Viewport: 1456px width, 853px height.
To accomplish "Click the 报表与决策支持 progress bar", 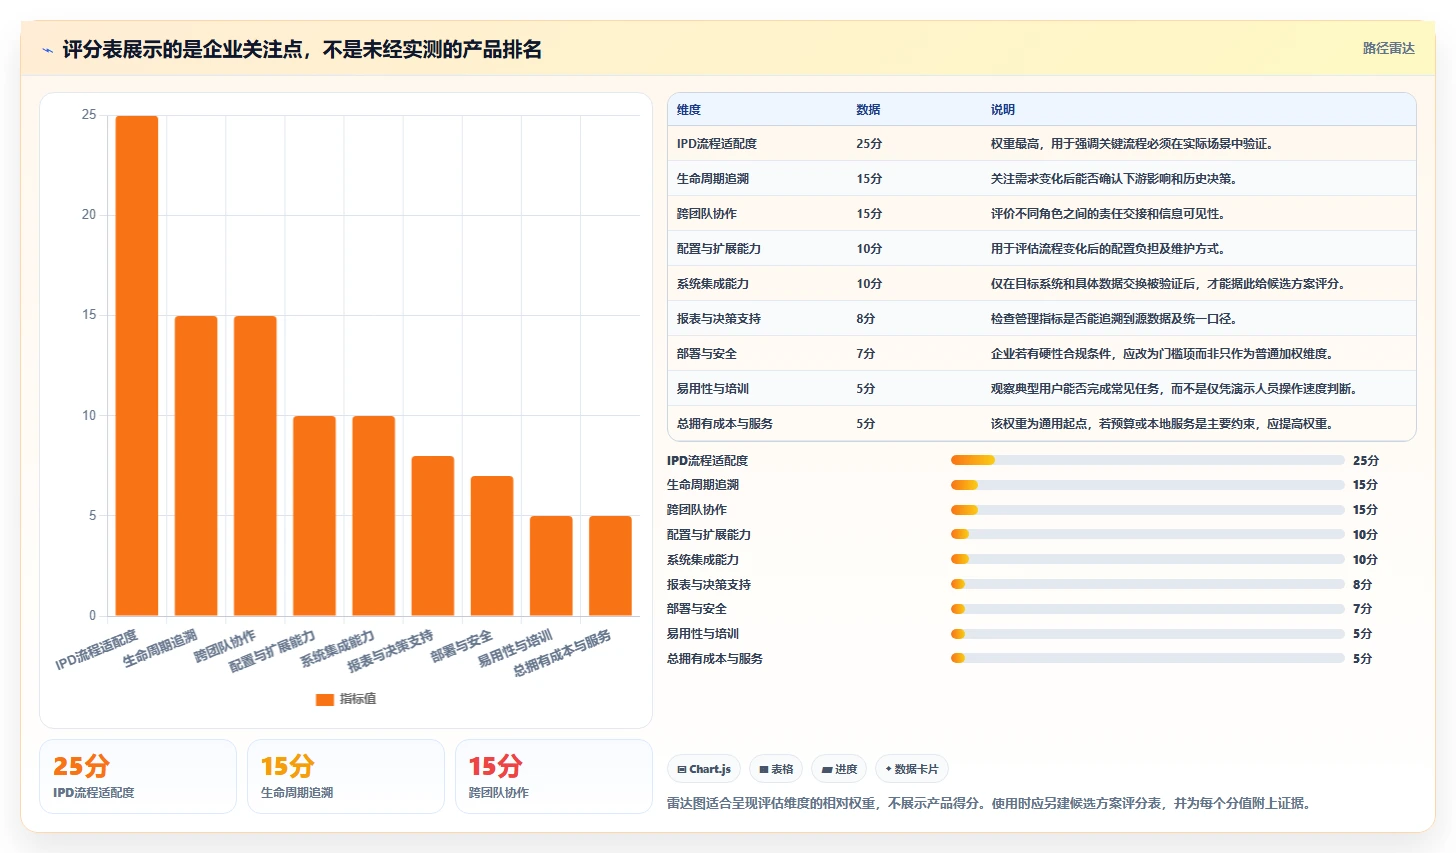I will [1147, 584].
